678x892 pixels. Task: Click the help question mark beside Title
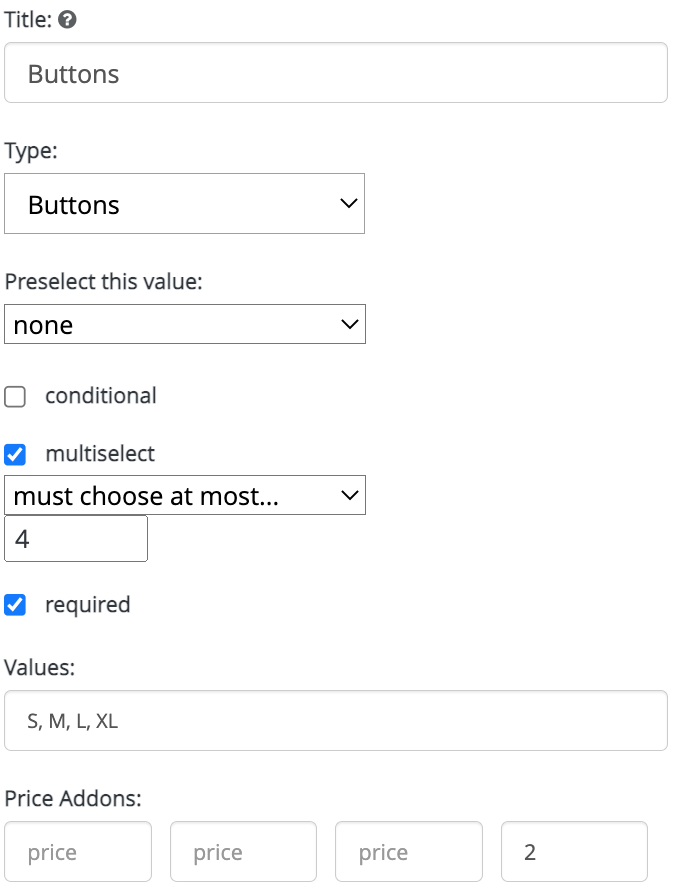pos(67,20)
